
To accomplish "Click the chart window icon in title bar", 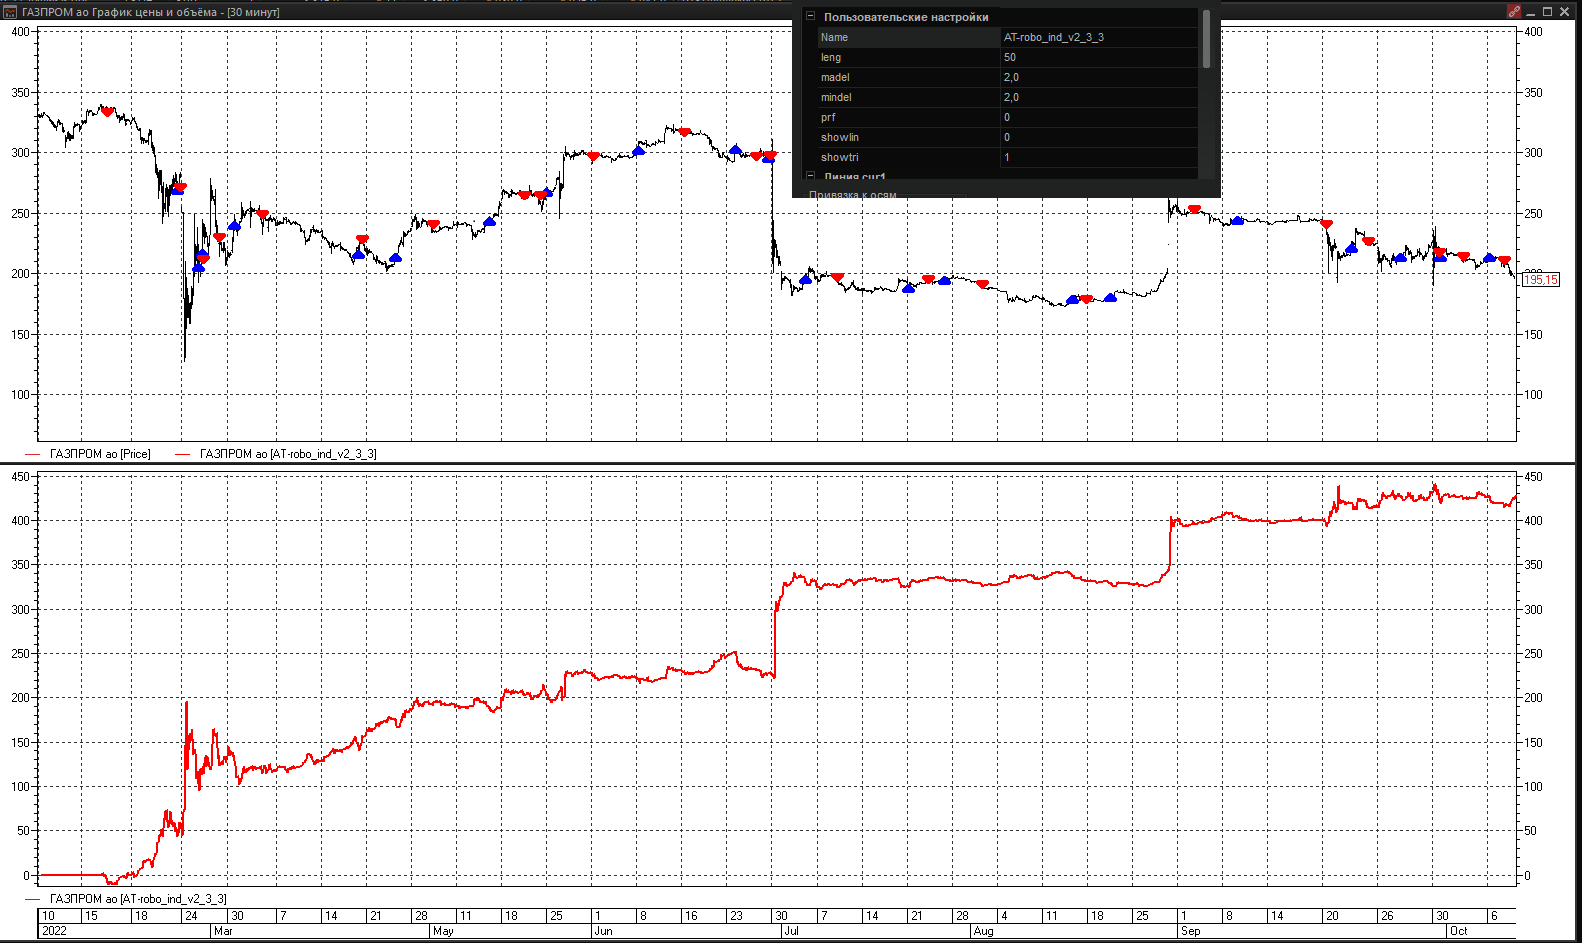I will (10, 12).
